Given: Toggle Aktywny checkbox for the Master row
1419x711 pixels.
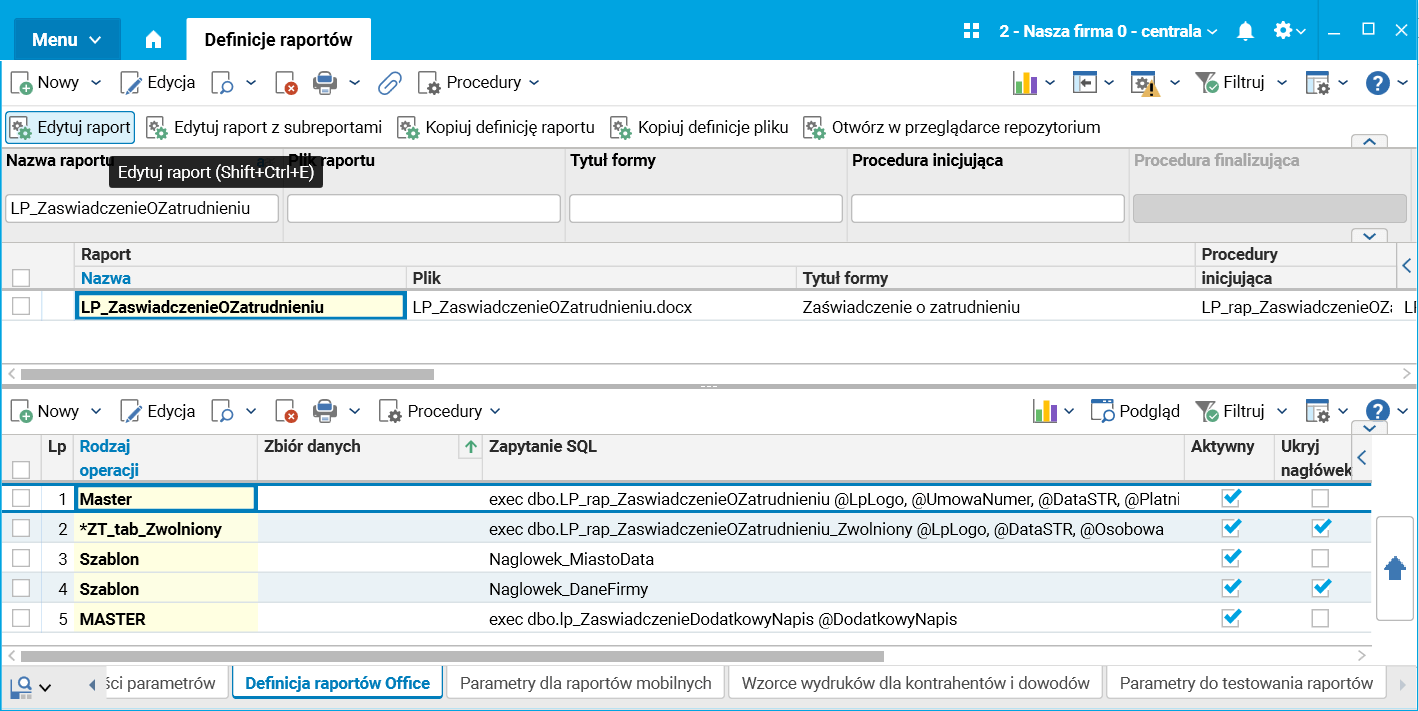Looking at the screenshot, I should coord(1232,498).
